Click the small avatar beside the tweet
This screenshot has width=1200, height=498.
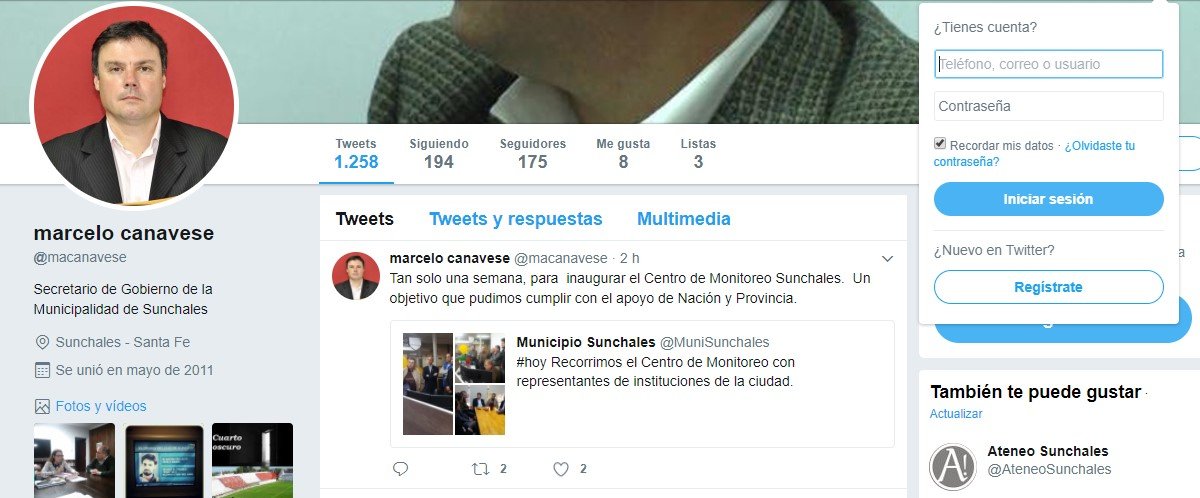[x=356, y=276]
